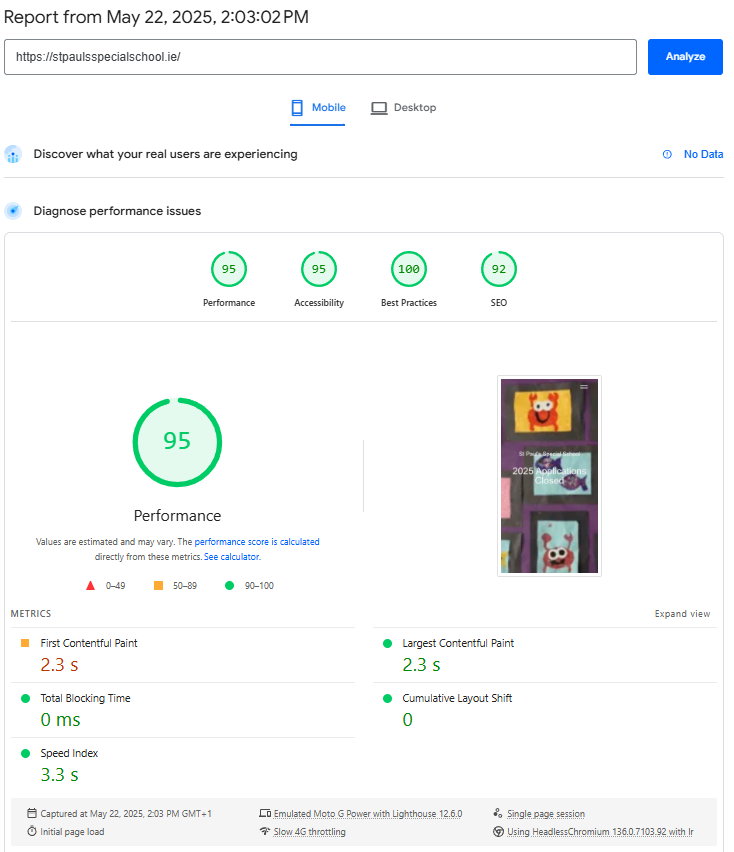
Task: Click the large Performance 95 gauge
Action: (177, 442)
